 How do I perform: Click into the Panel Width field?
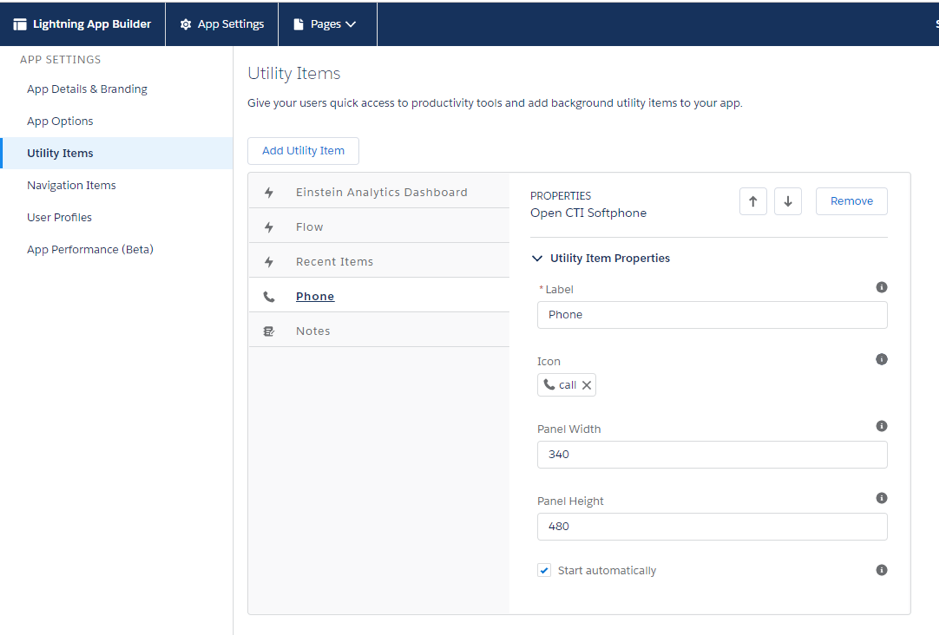[712, 455]
